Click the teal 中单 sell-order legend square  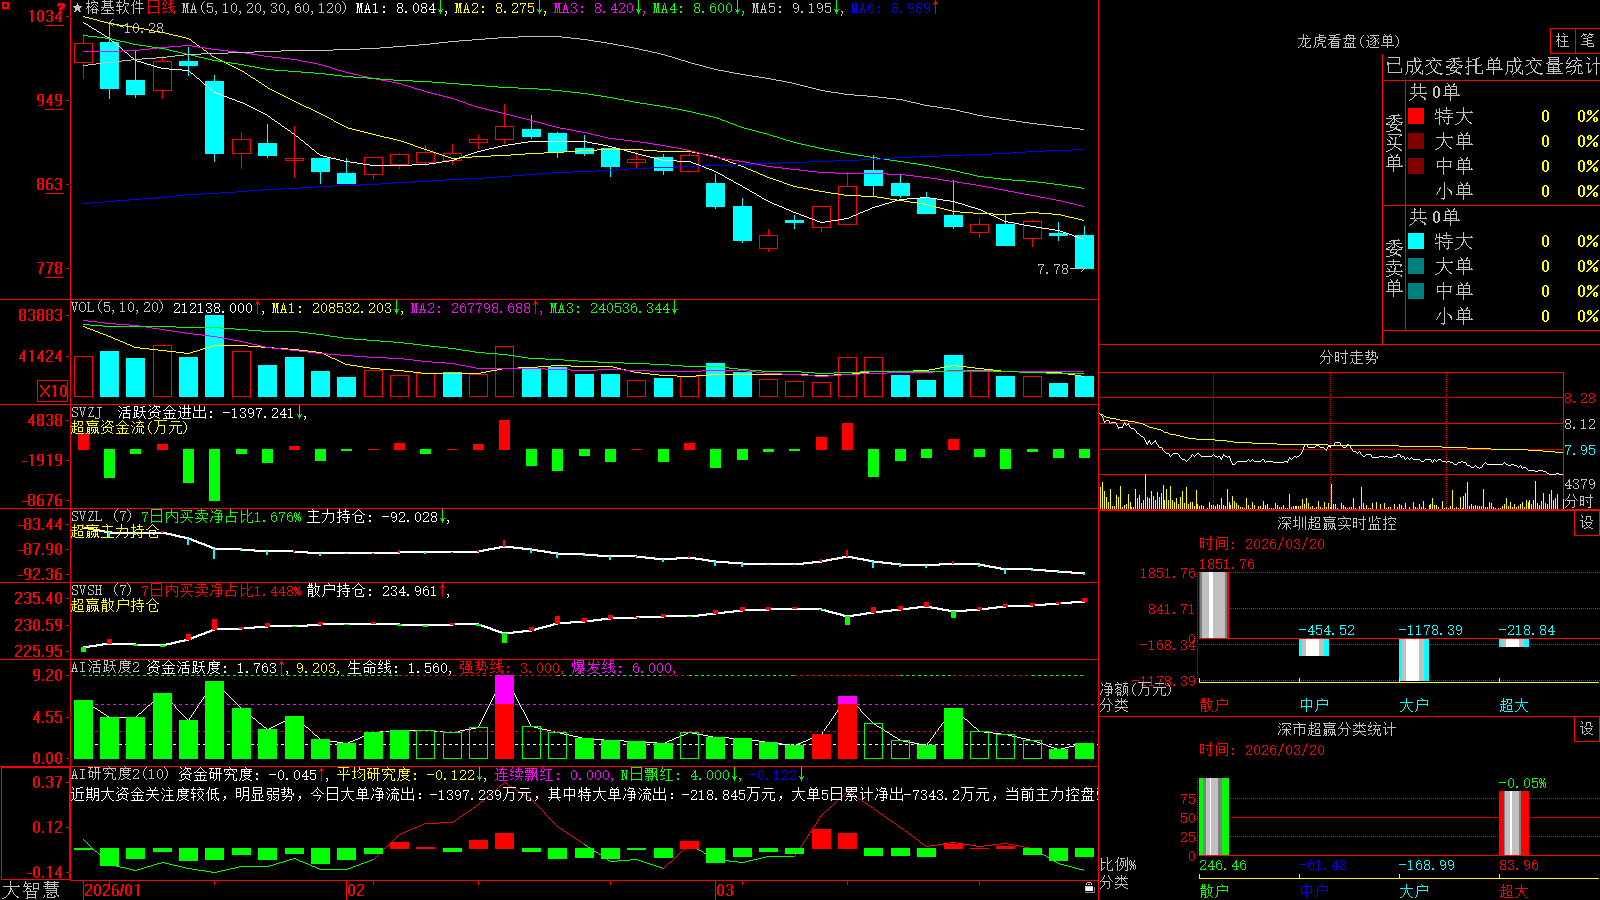point(1416,291)
